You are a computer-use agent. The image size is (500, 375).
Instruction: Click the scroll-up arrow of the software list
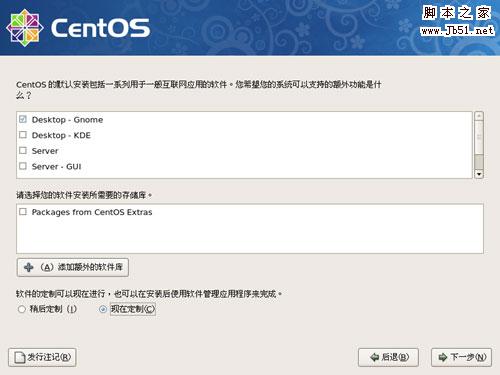(x=479, y=116)
